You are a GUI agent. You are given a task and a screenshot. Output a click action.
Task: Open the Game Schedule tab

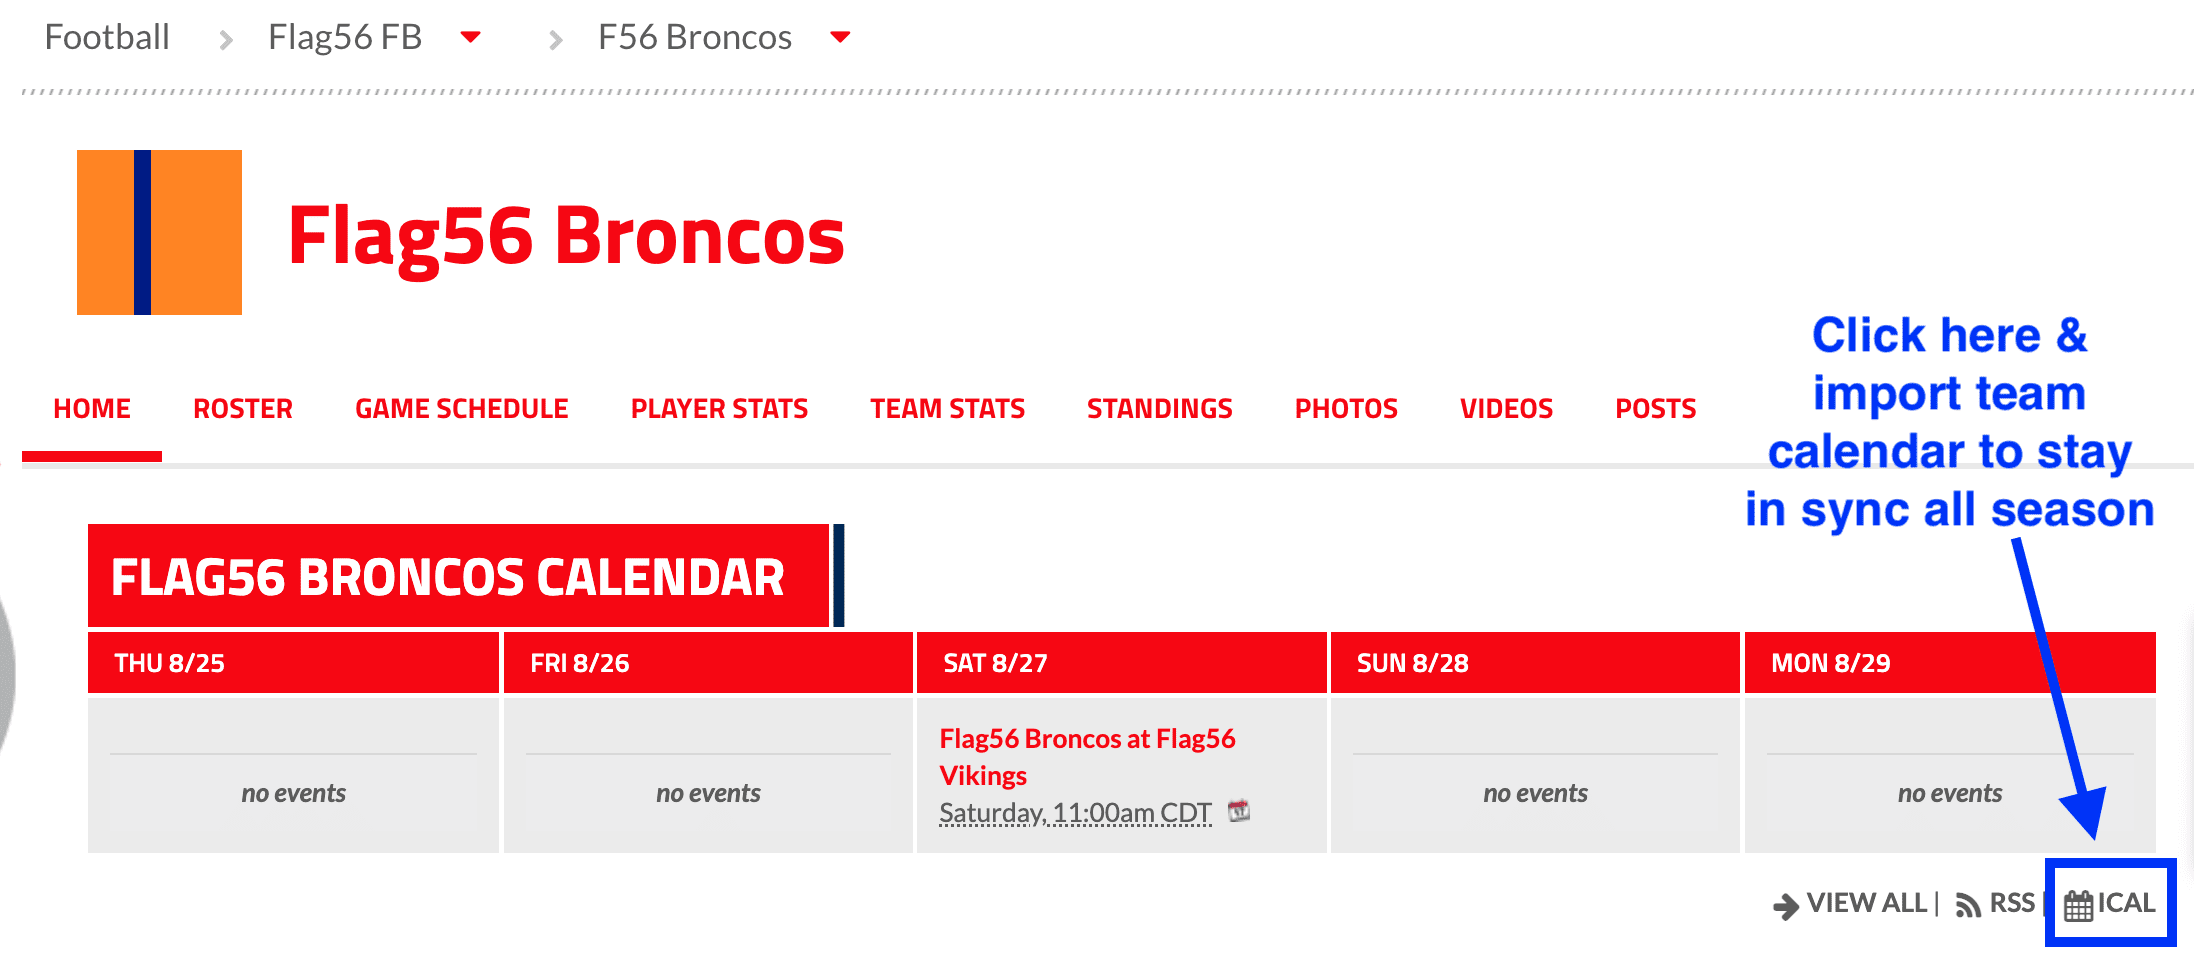(461, 408)
